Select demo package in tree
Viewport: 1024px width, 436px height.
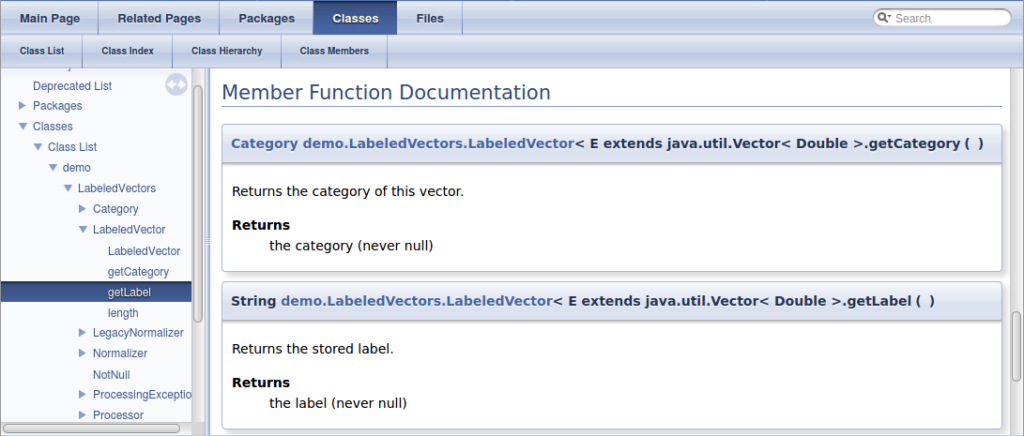point(76,168)
